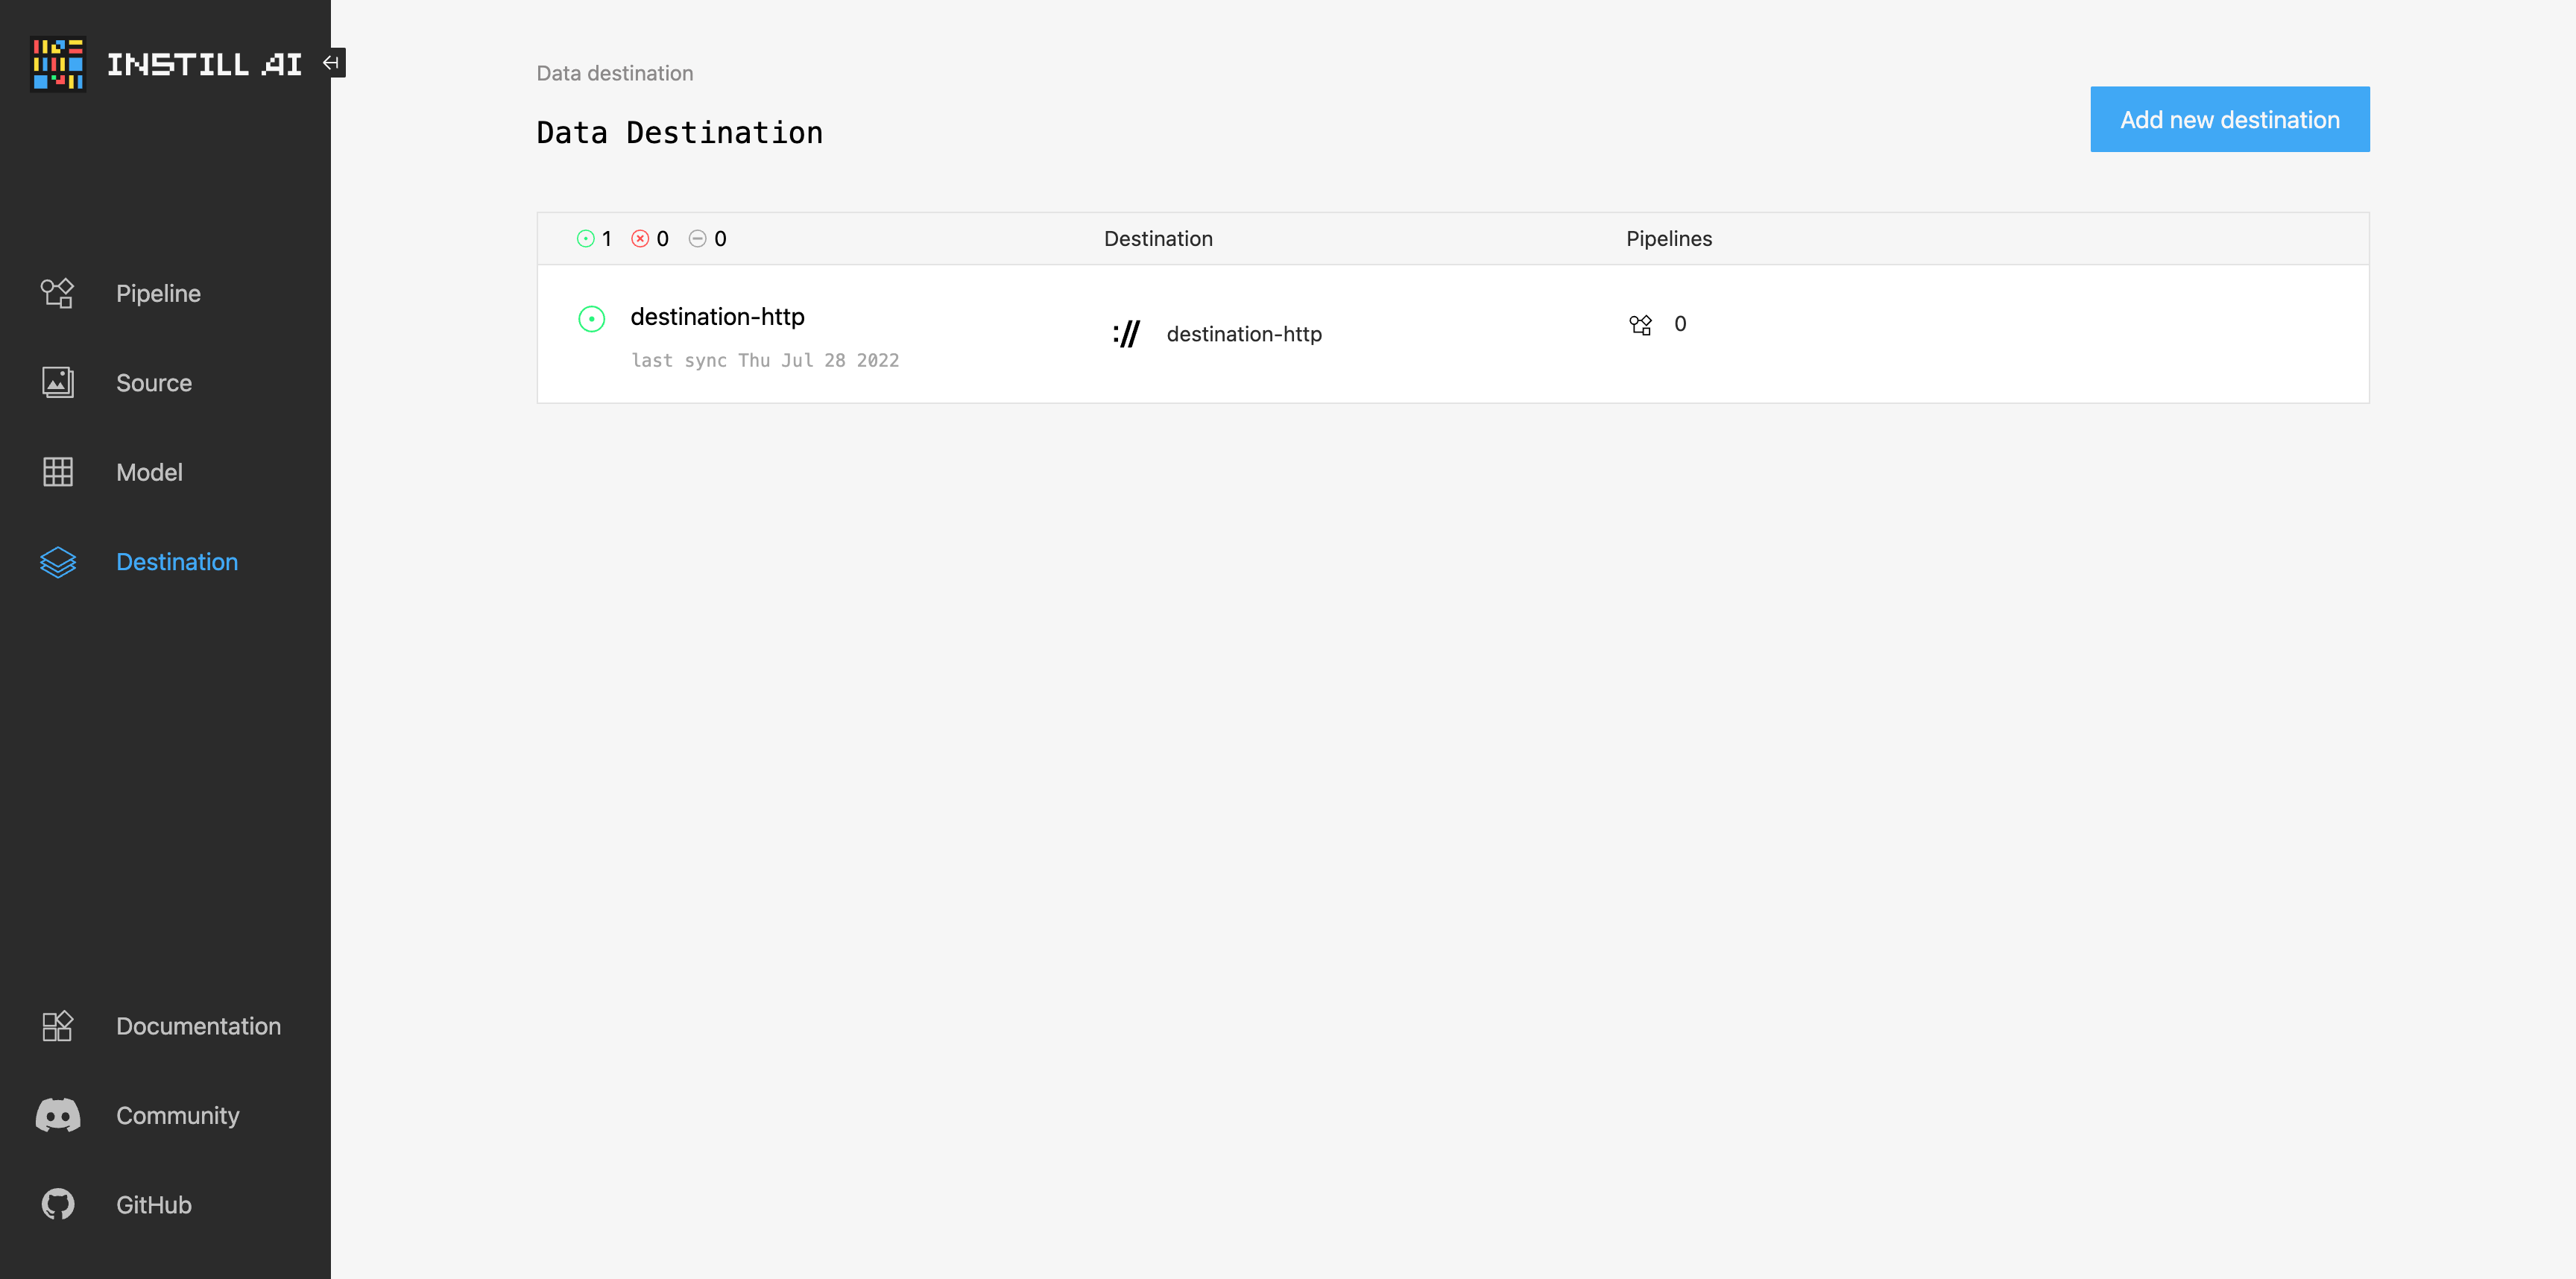Click the pipeline count icon next to 0
This screenshot has height=1279, width=2576.
pyautogui.click(x=1640, y=324)
